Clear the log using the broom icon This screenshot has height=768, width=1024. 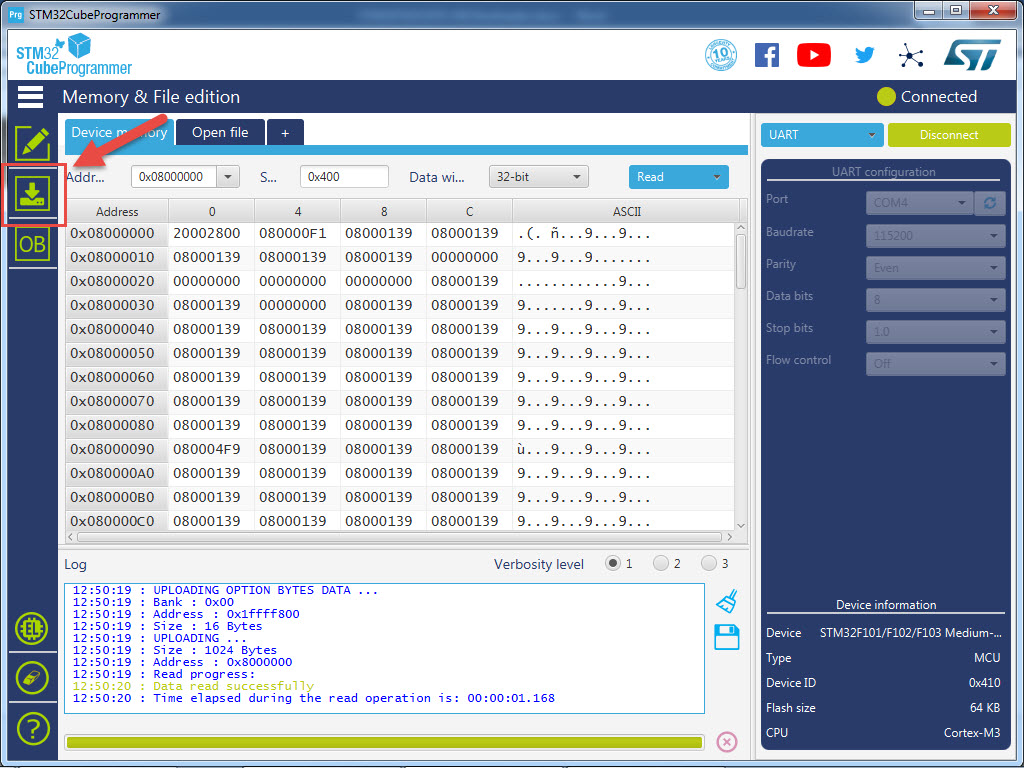[x=726, y=599]
